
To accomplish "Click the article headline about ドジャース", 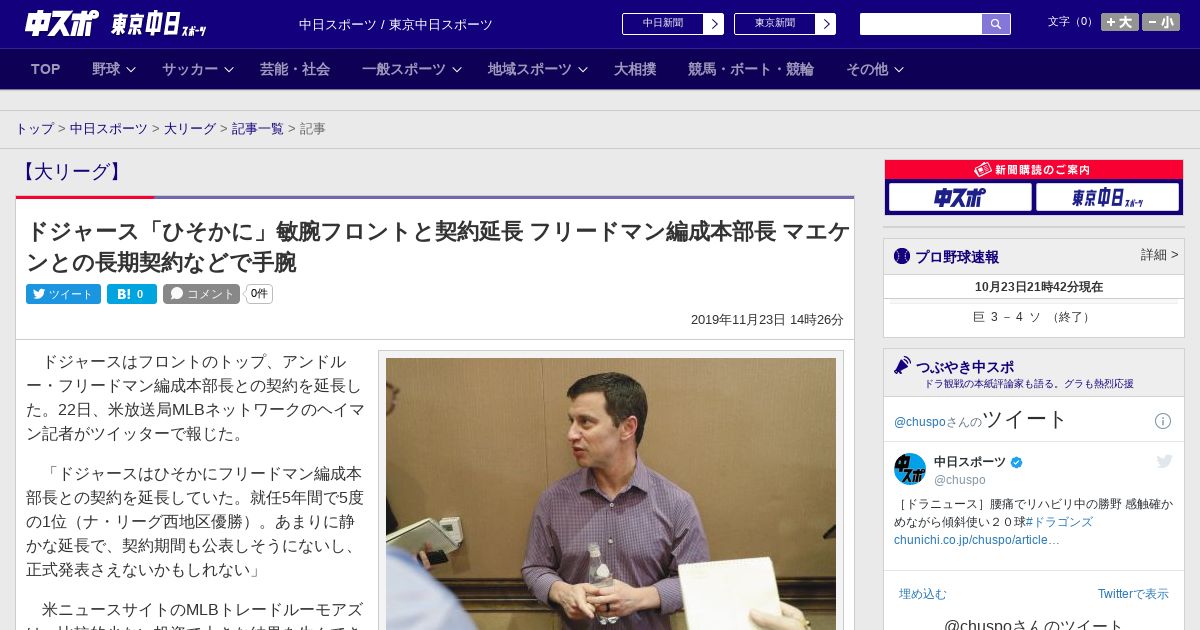I will click(x=437, y=247).
